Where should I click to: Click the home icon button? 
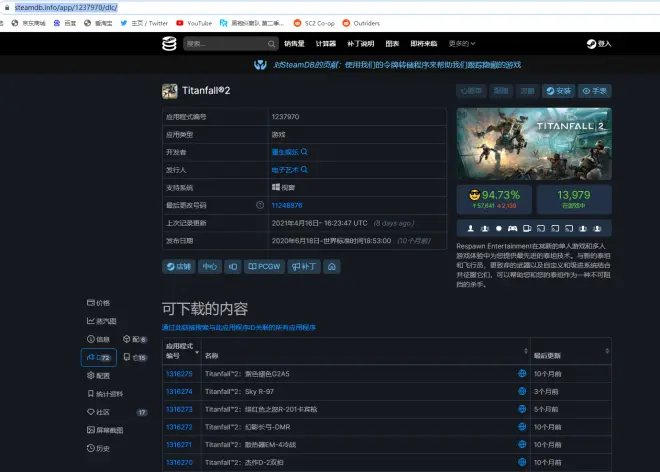tap(333, 266)
